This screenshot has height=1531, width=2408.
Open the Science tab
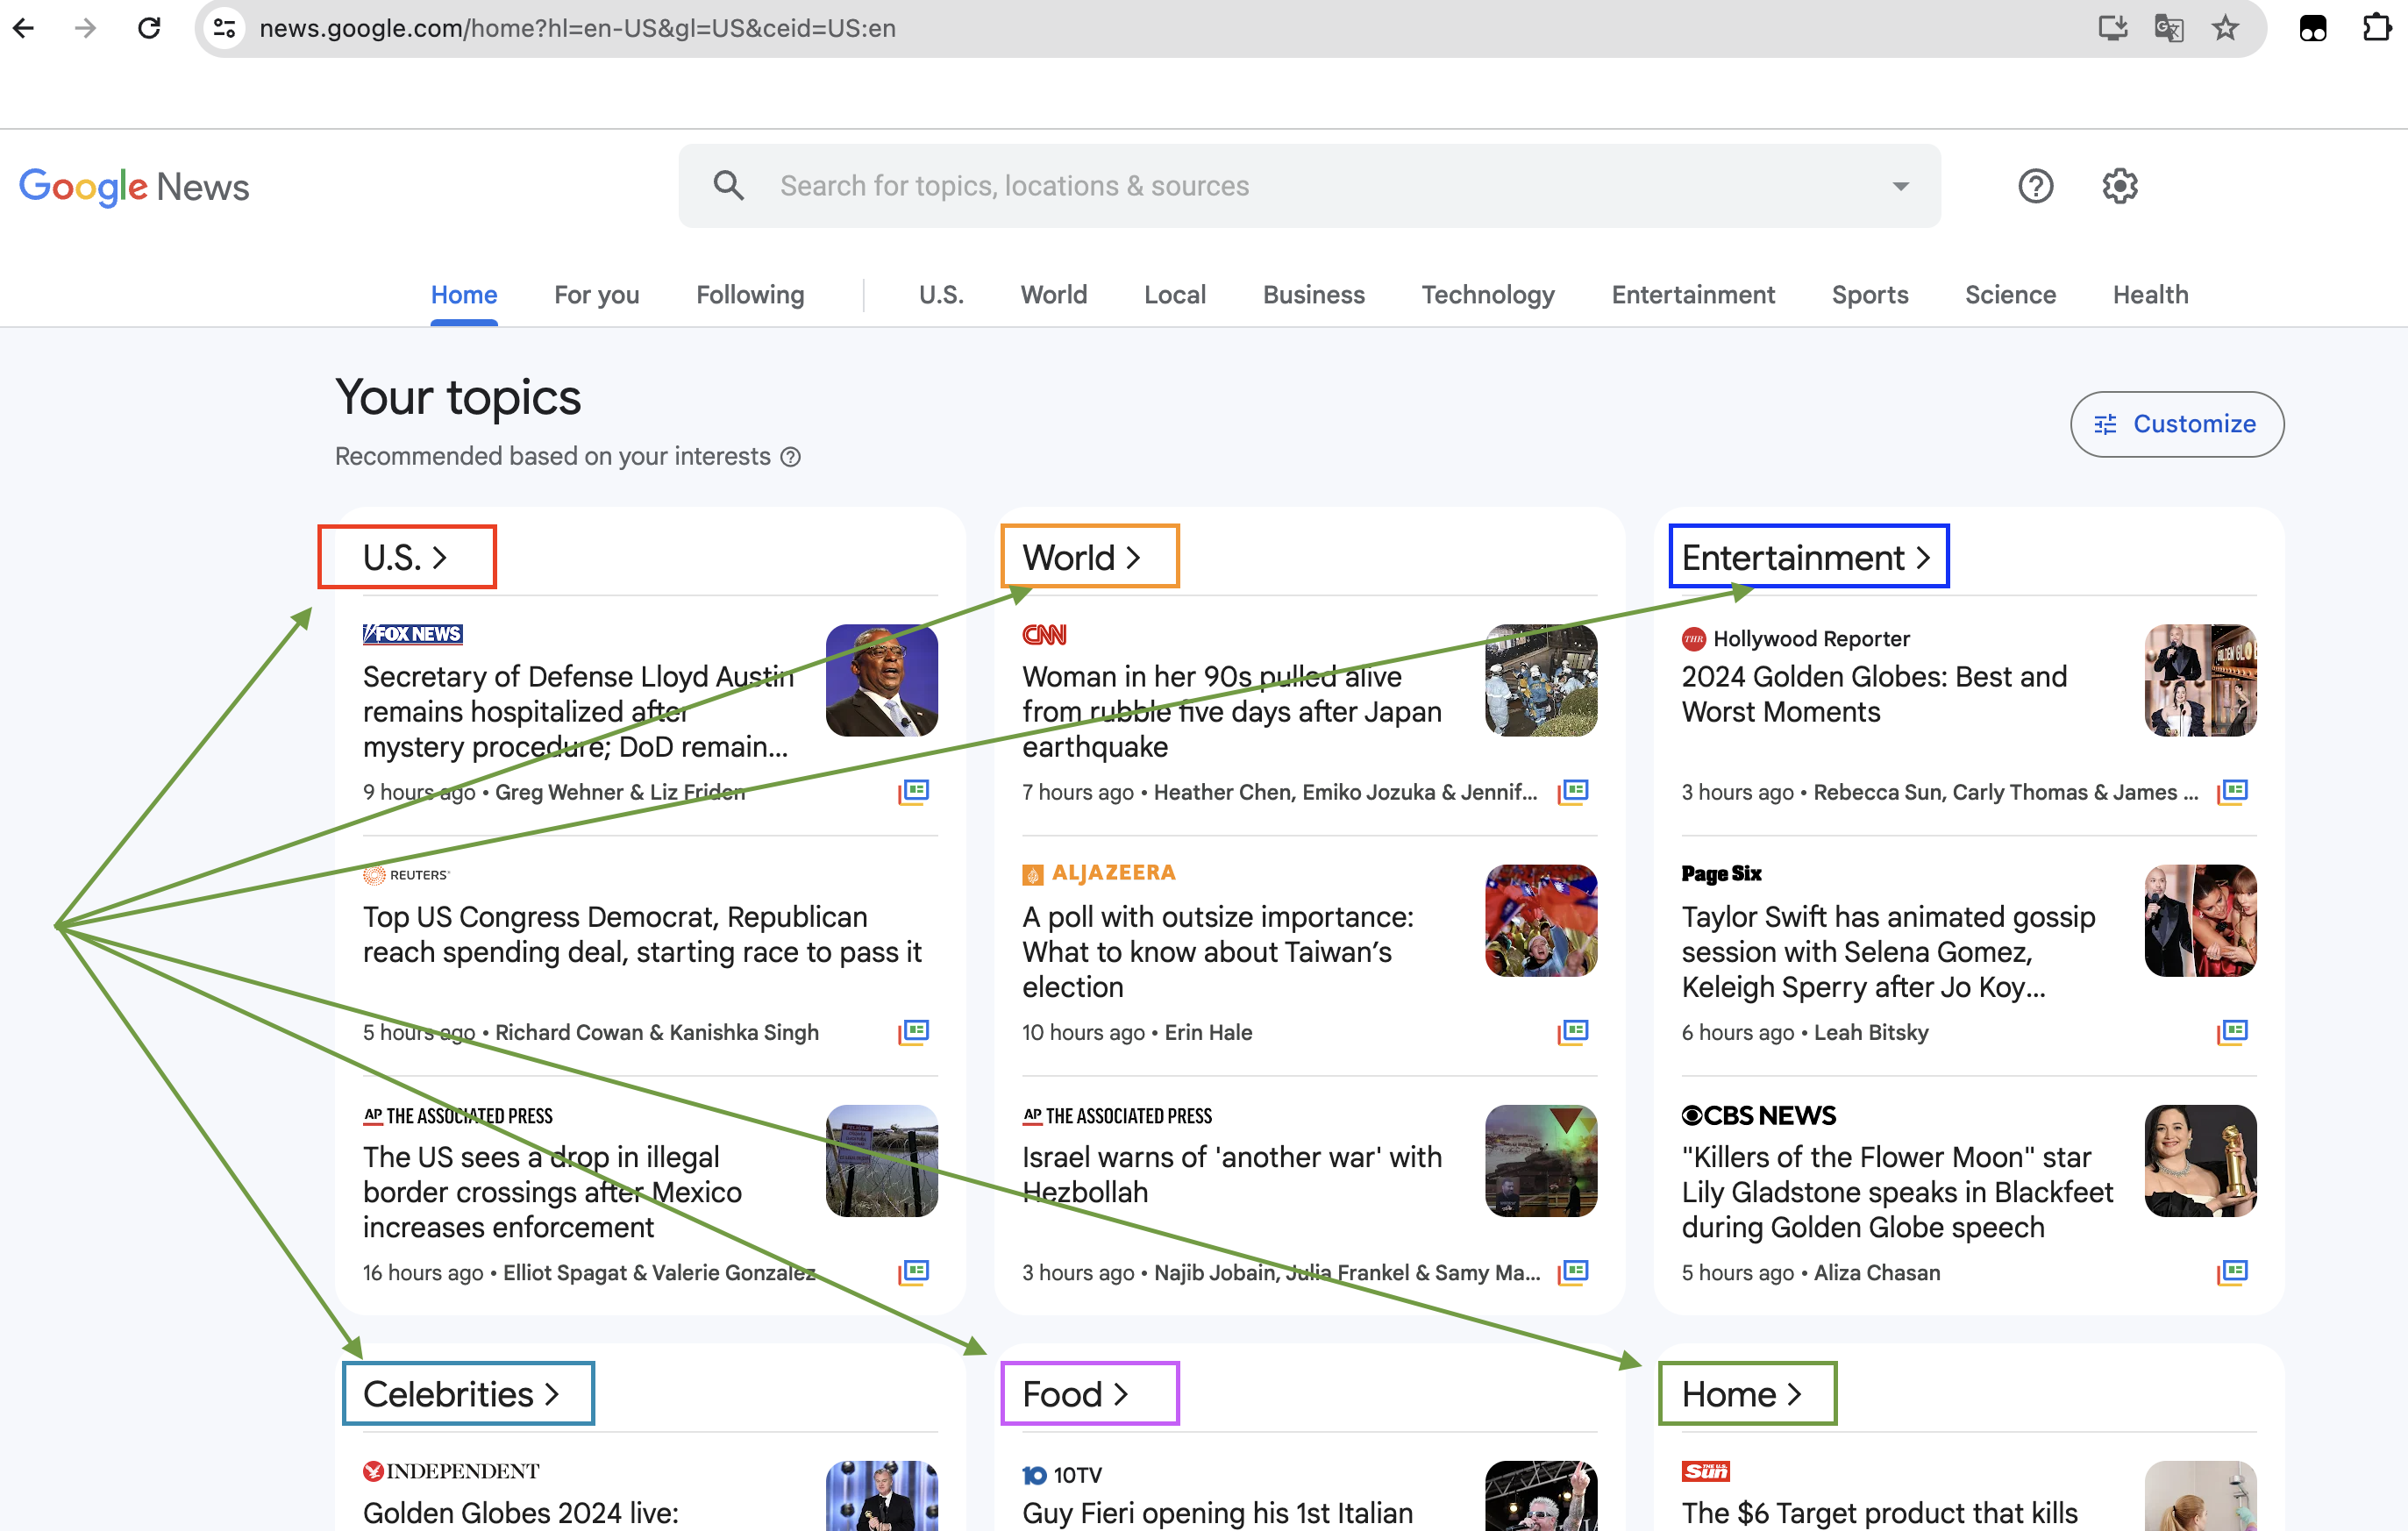(2010, 295)
